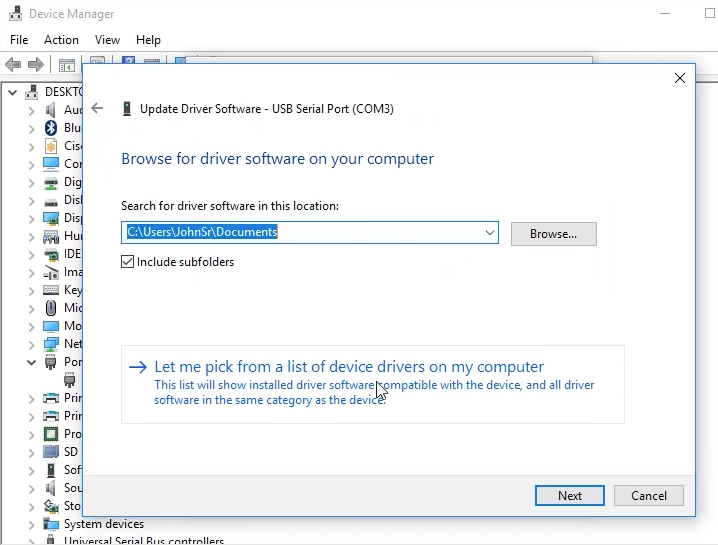The image size is (718, 545).
Task: Open the Action menu
Action: click(x=61, y=40)
